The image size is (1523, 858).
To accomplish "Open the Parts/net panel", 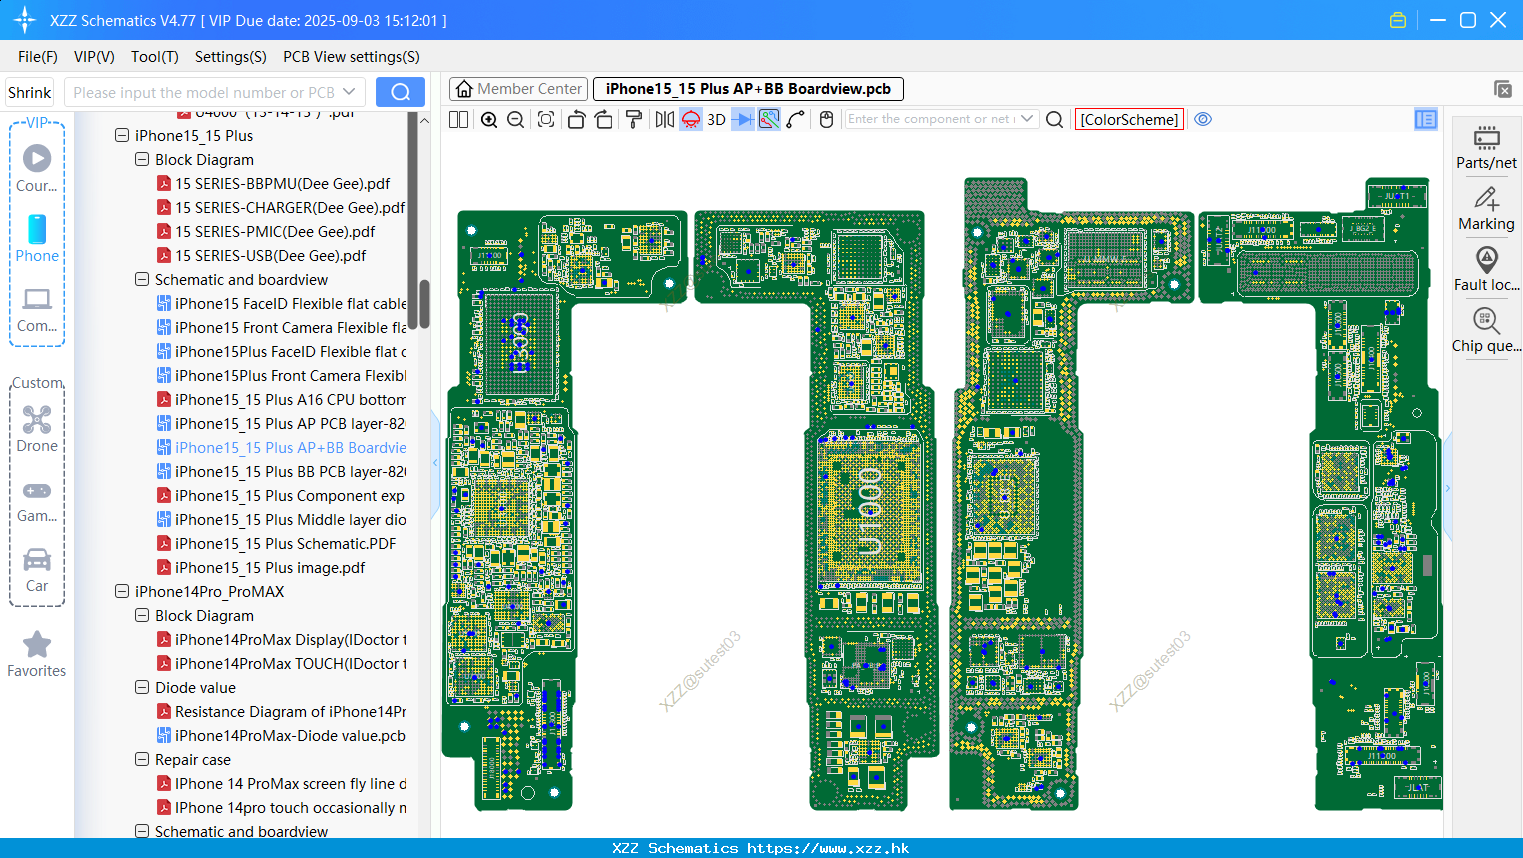I will tap(1486, 147).
